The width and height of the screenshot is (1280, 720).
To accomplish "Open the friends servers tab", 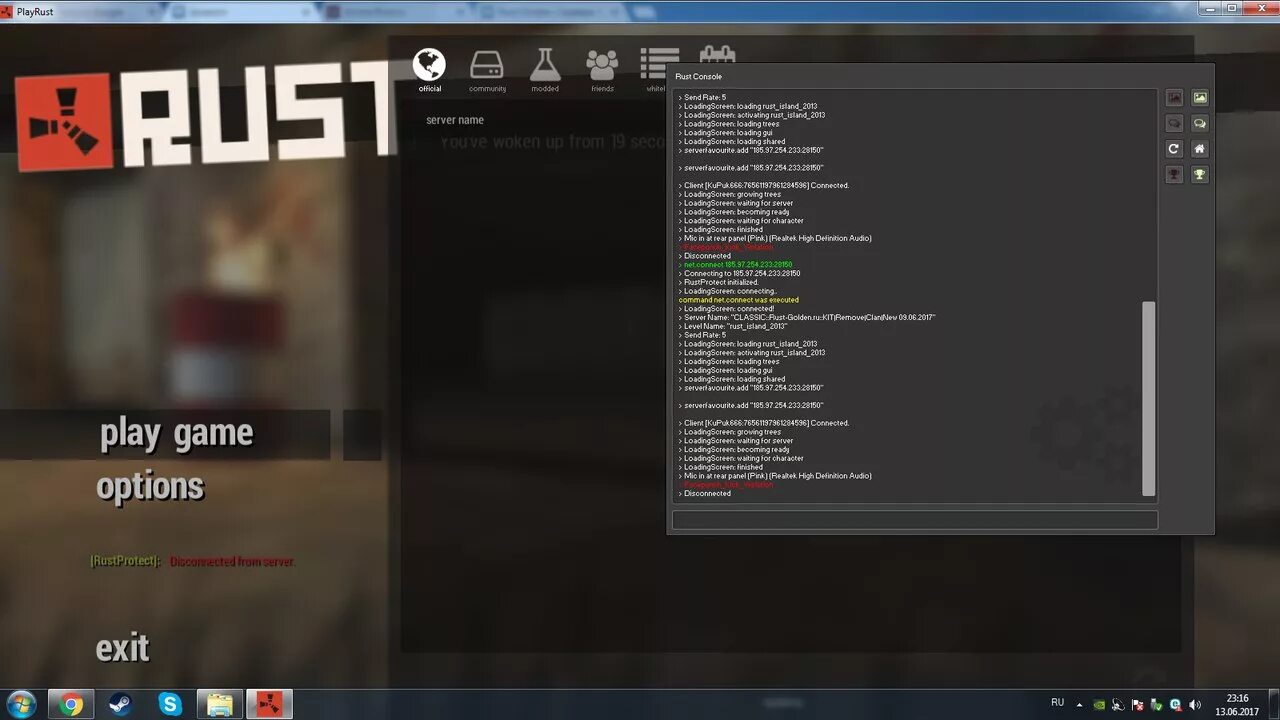I will (602, 70).
